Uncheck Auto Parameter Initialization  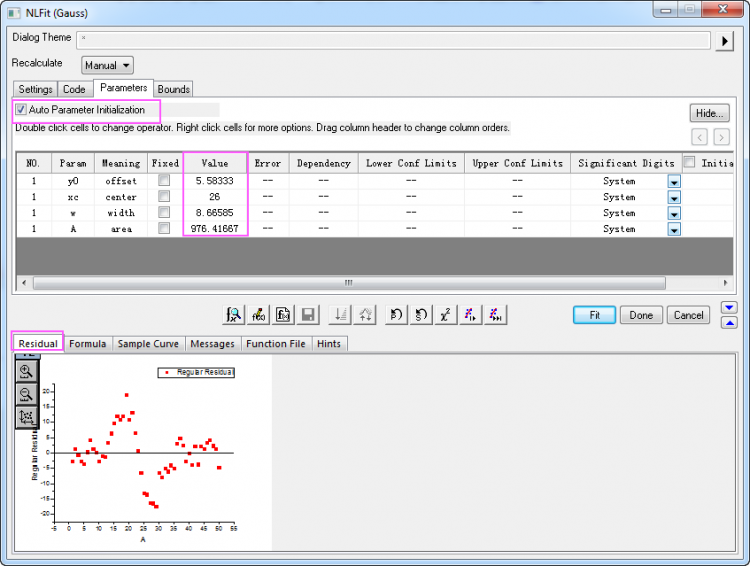point(21,109)
